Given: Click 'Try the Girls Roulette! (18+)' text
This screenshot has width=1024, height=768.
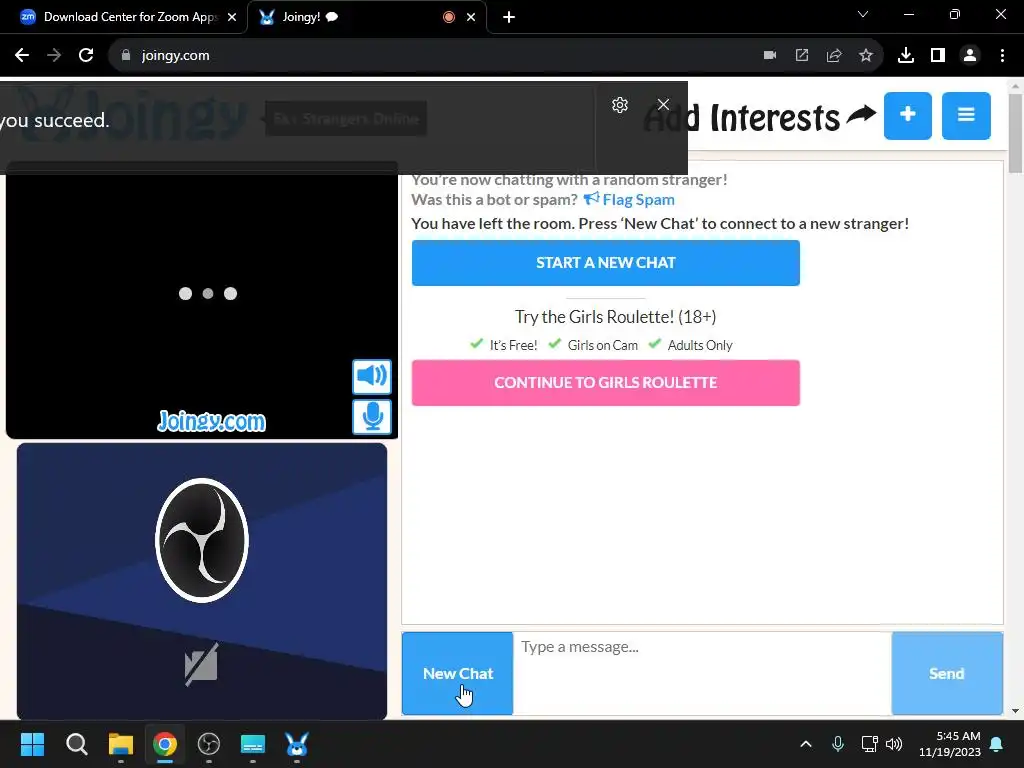Looking at the screenshot, I should pyautogui.click(x=615, y=317).
